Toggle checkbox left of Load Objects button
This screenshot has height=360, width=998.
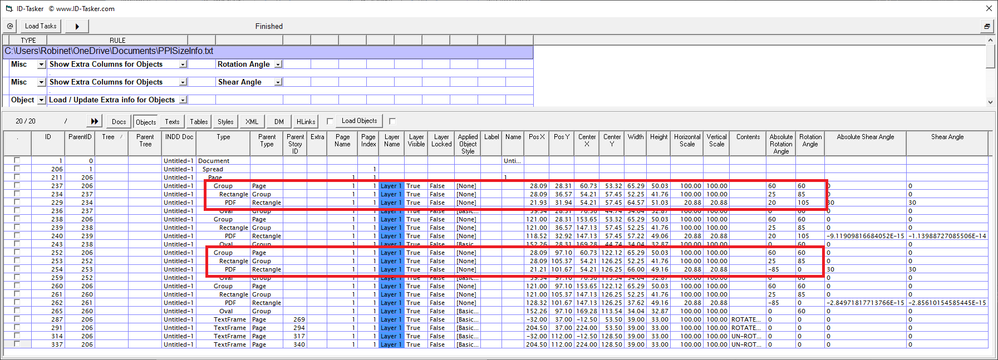point(330,121)
